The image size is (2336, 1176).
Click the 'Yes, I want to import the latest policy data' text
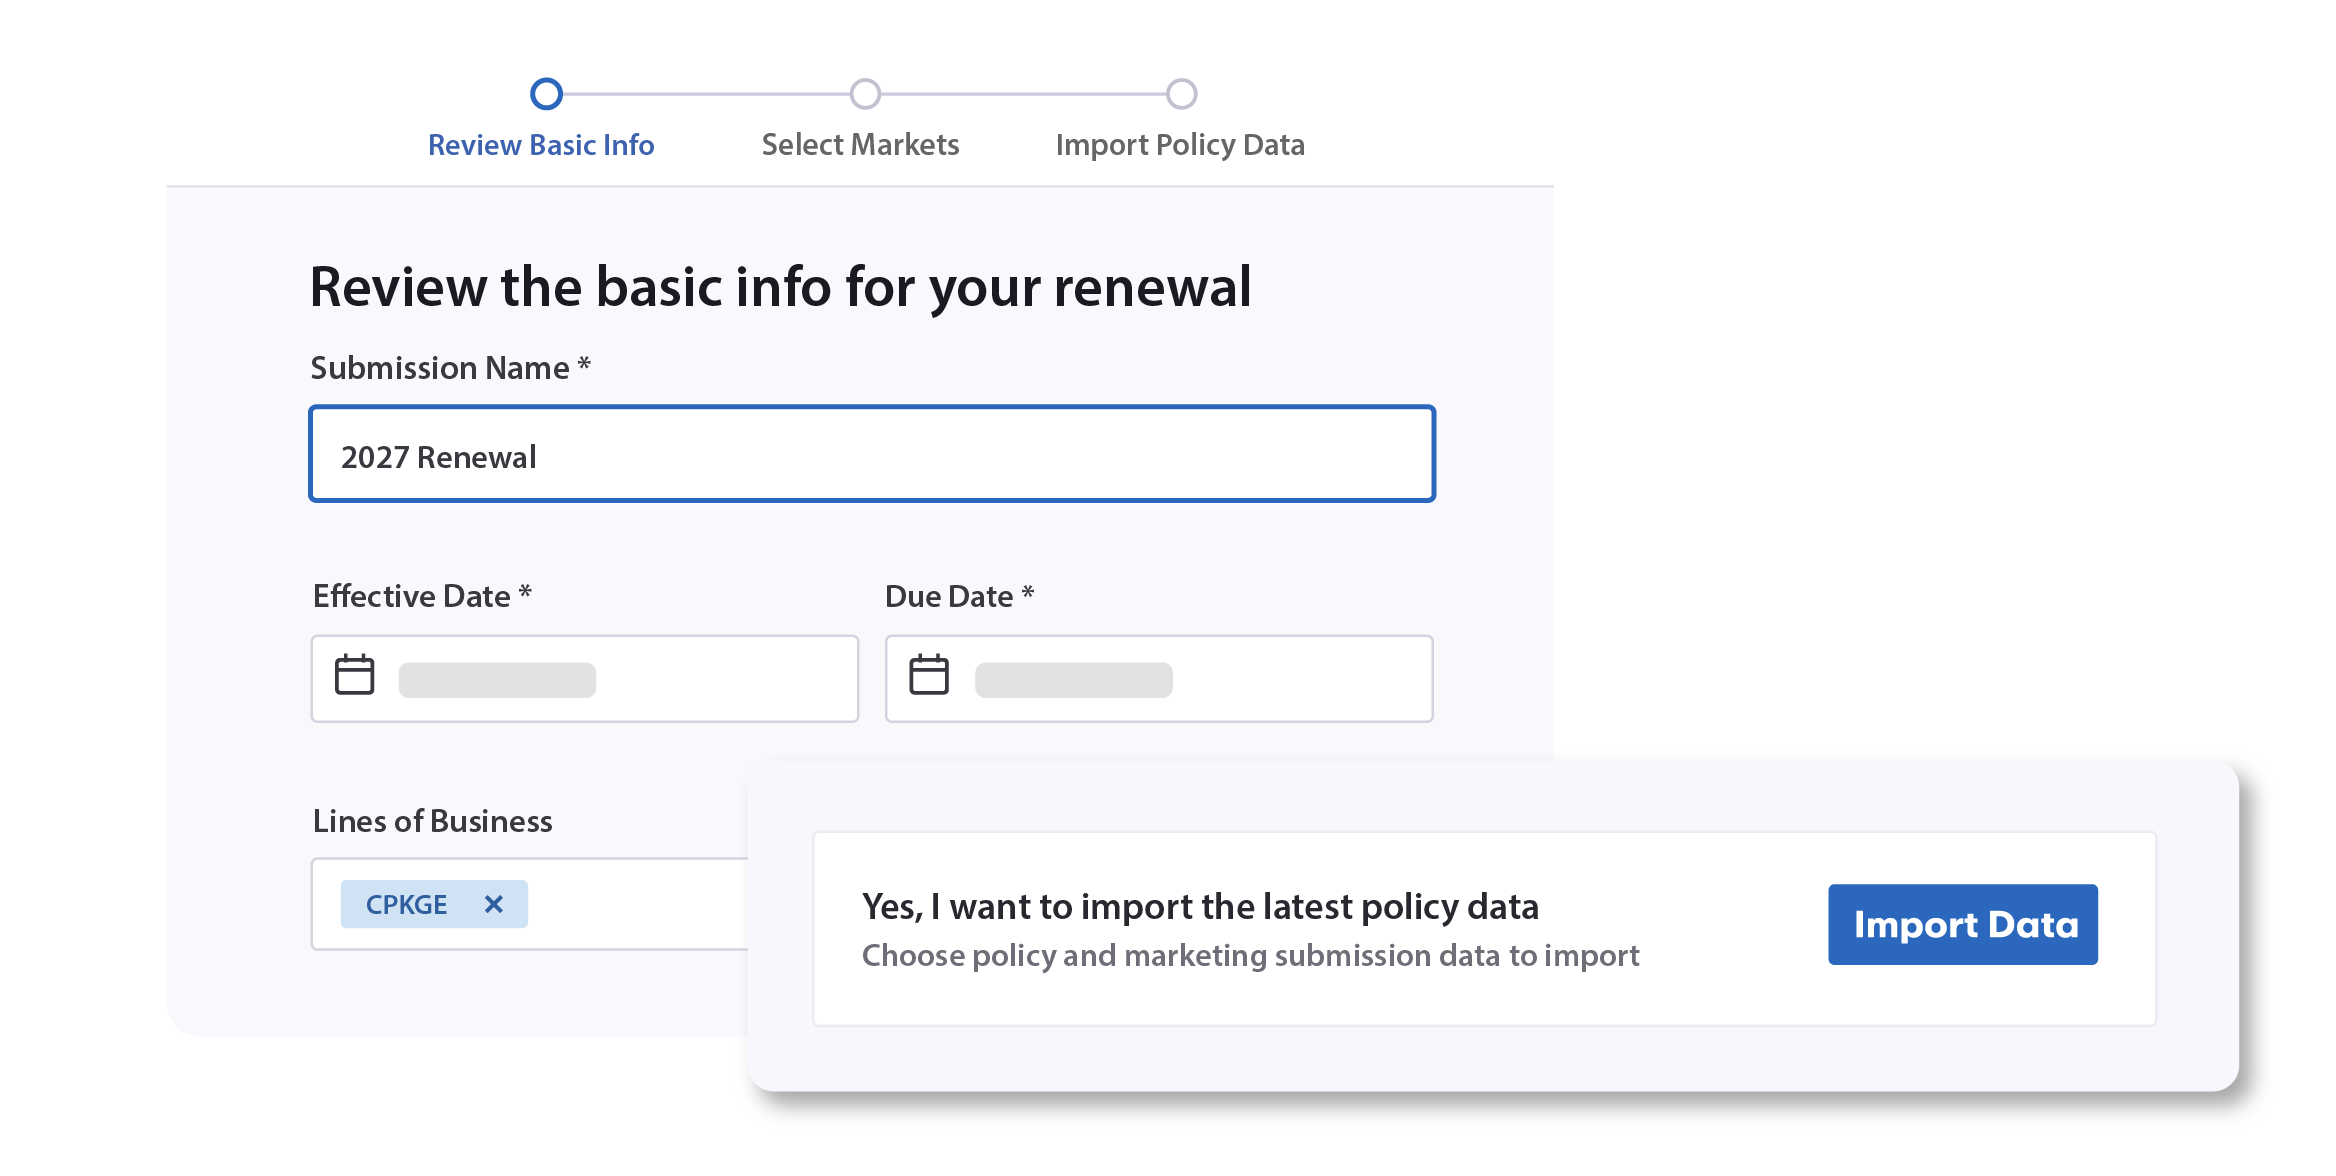[x=1200, y=907]
